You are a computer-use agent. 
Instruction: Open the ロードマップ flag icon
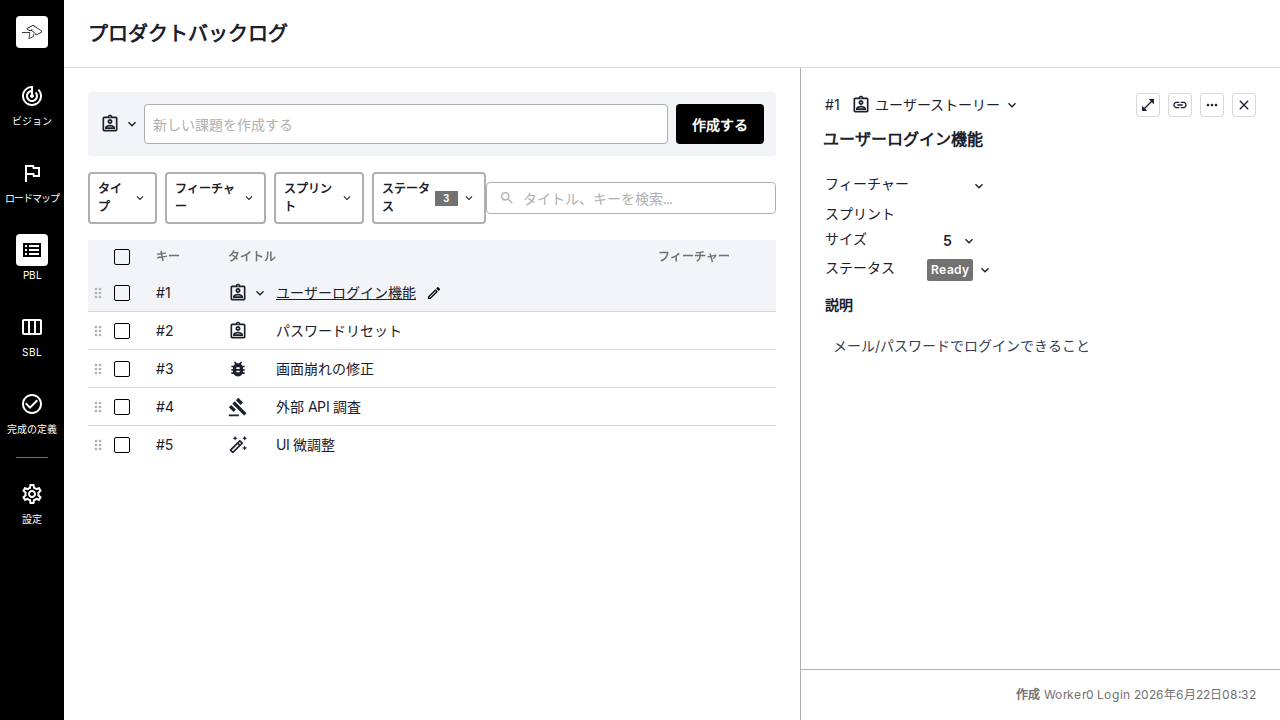32,173
